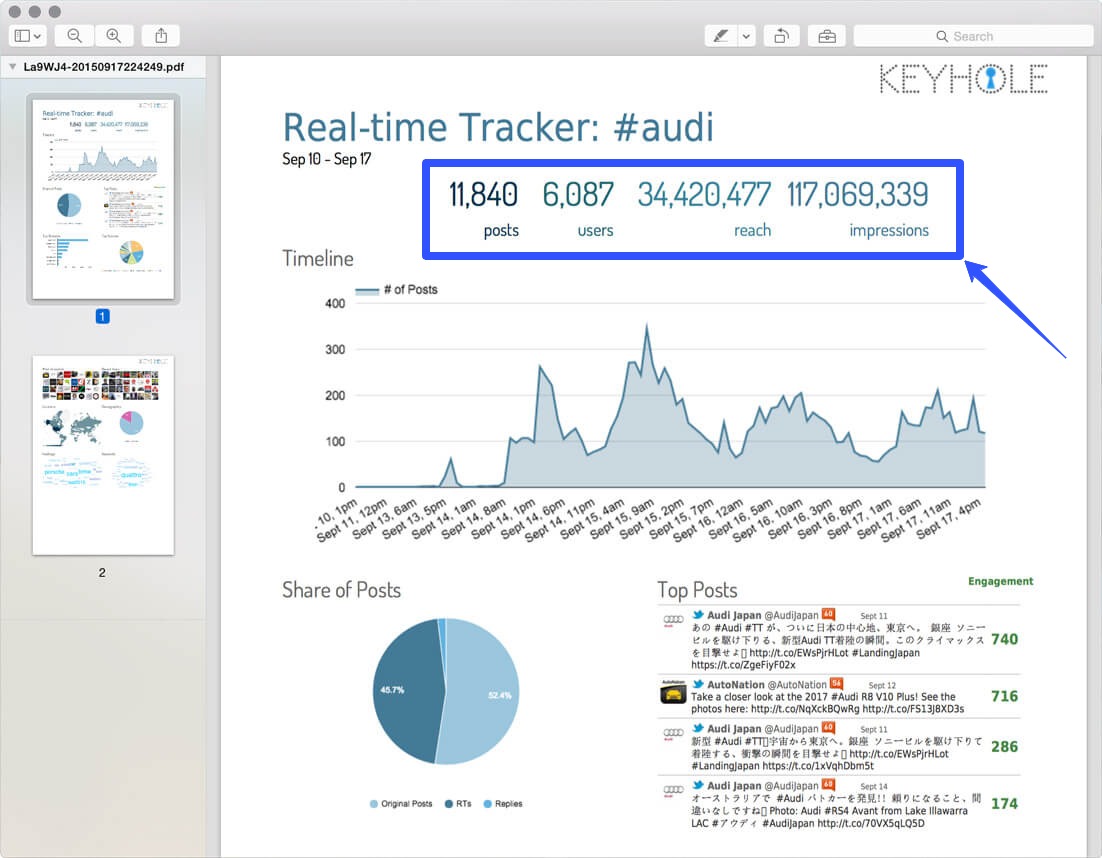Select page 2 thumbnail in the sidebar
This screenshot has height=858, width=1102.
tap(101, 452)
